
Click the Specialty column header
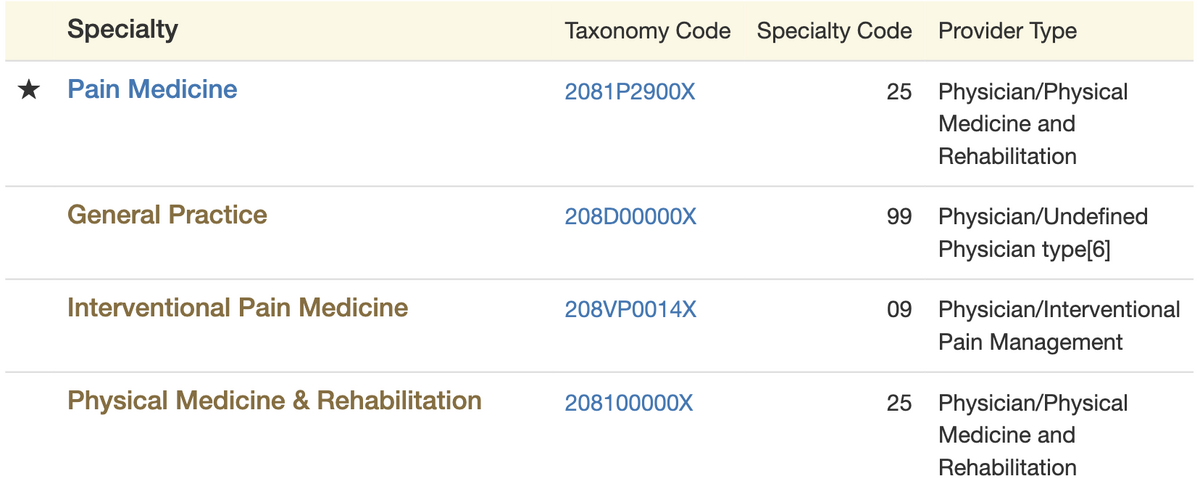(122, 30)
